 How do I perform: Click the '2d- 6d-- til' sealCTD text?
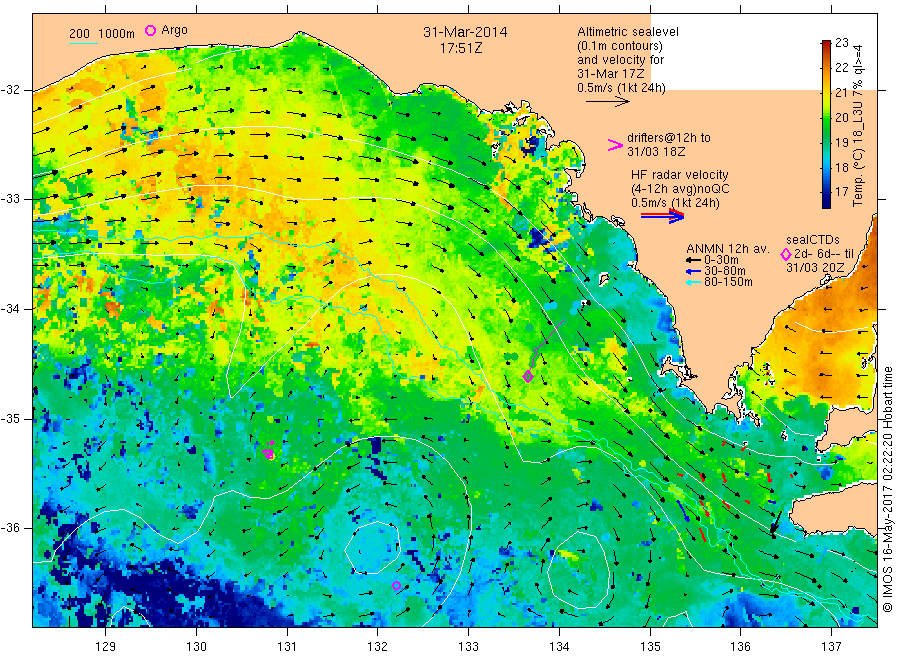[824, 254]
